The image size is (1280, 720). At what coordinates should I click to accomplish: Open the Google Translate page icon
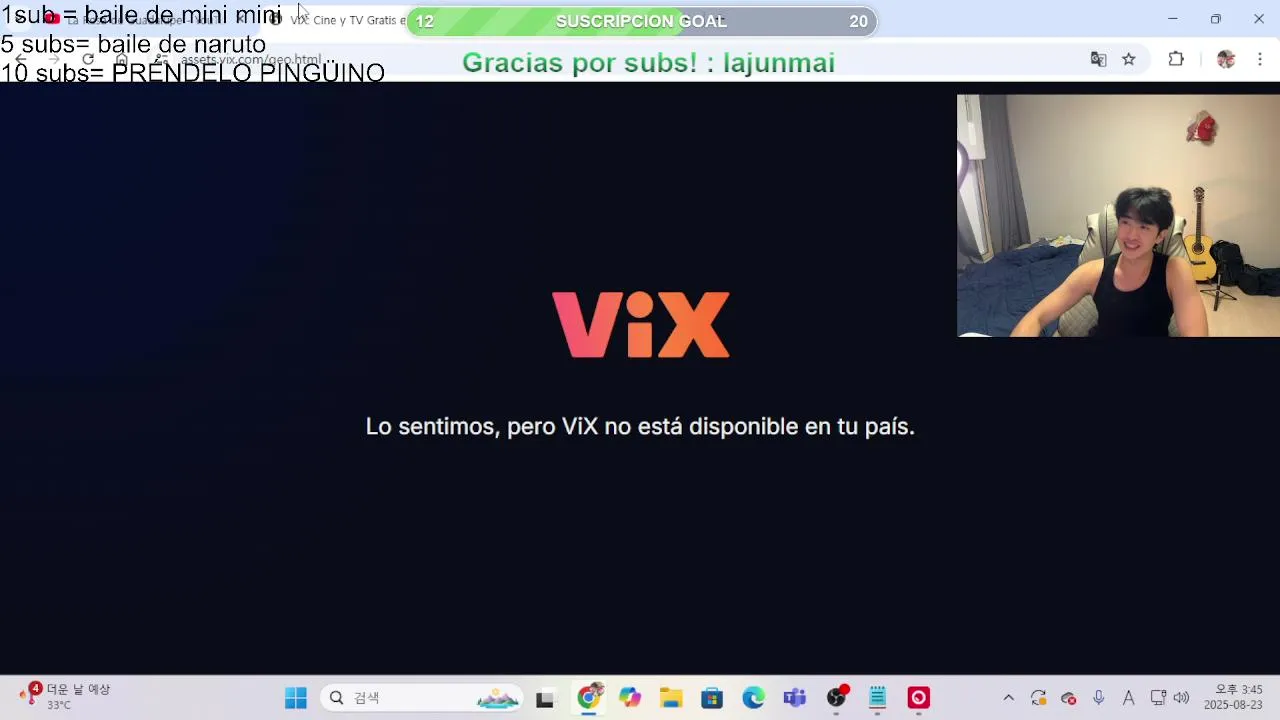pyautogui.click(x=1098, y=59)
